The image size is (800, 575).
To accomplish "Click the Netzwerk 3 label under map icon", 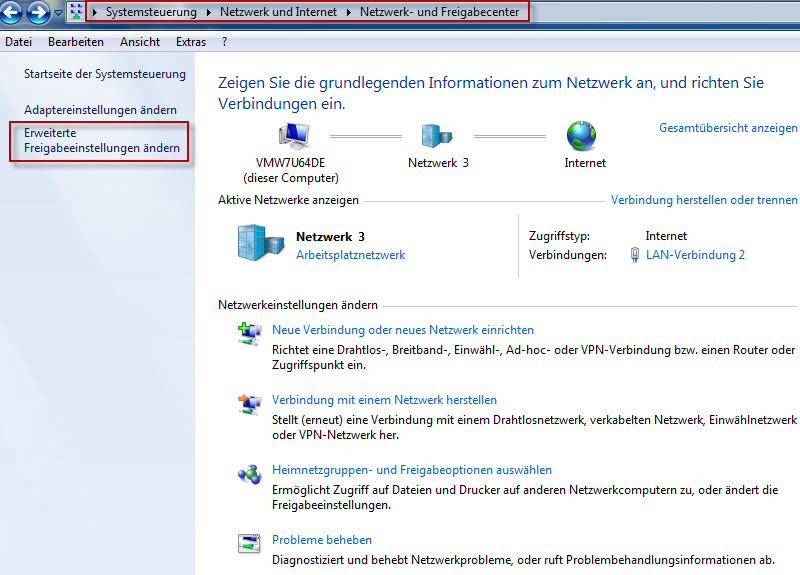I will coord(438,163).
